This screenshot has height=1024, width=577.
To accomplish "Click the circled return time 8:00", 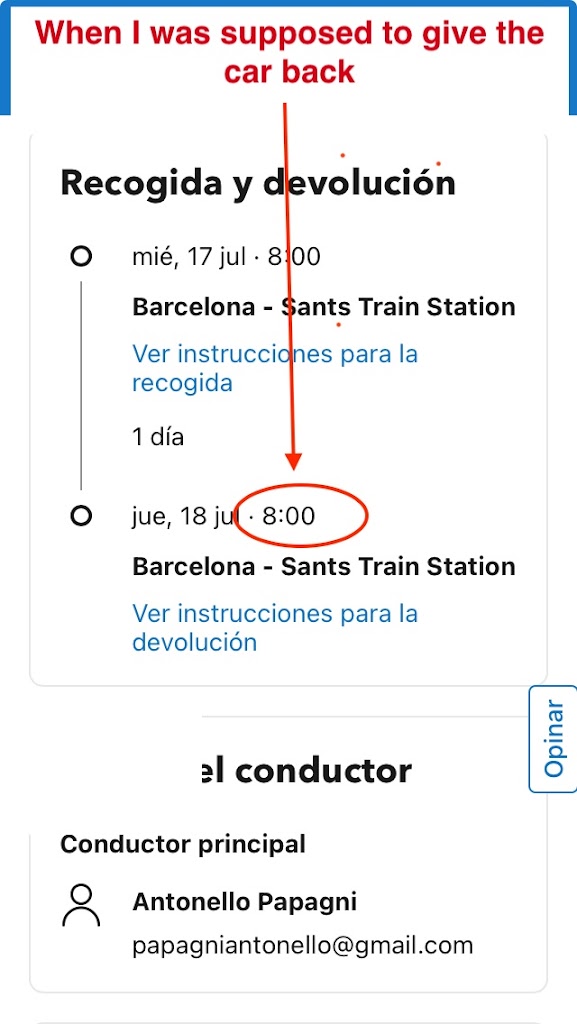I will click(x=288, y=517).
